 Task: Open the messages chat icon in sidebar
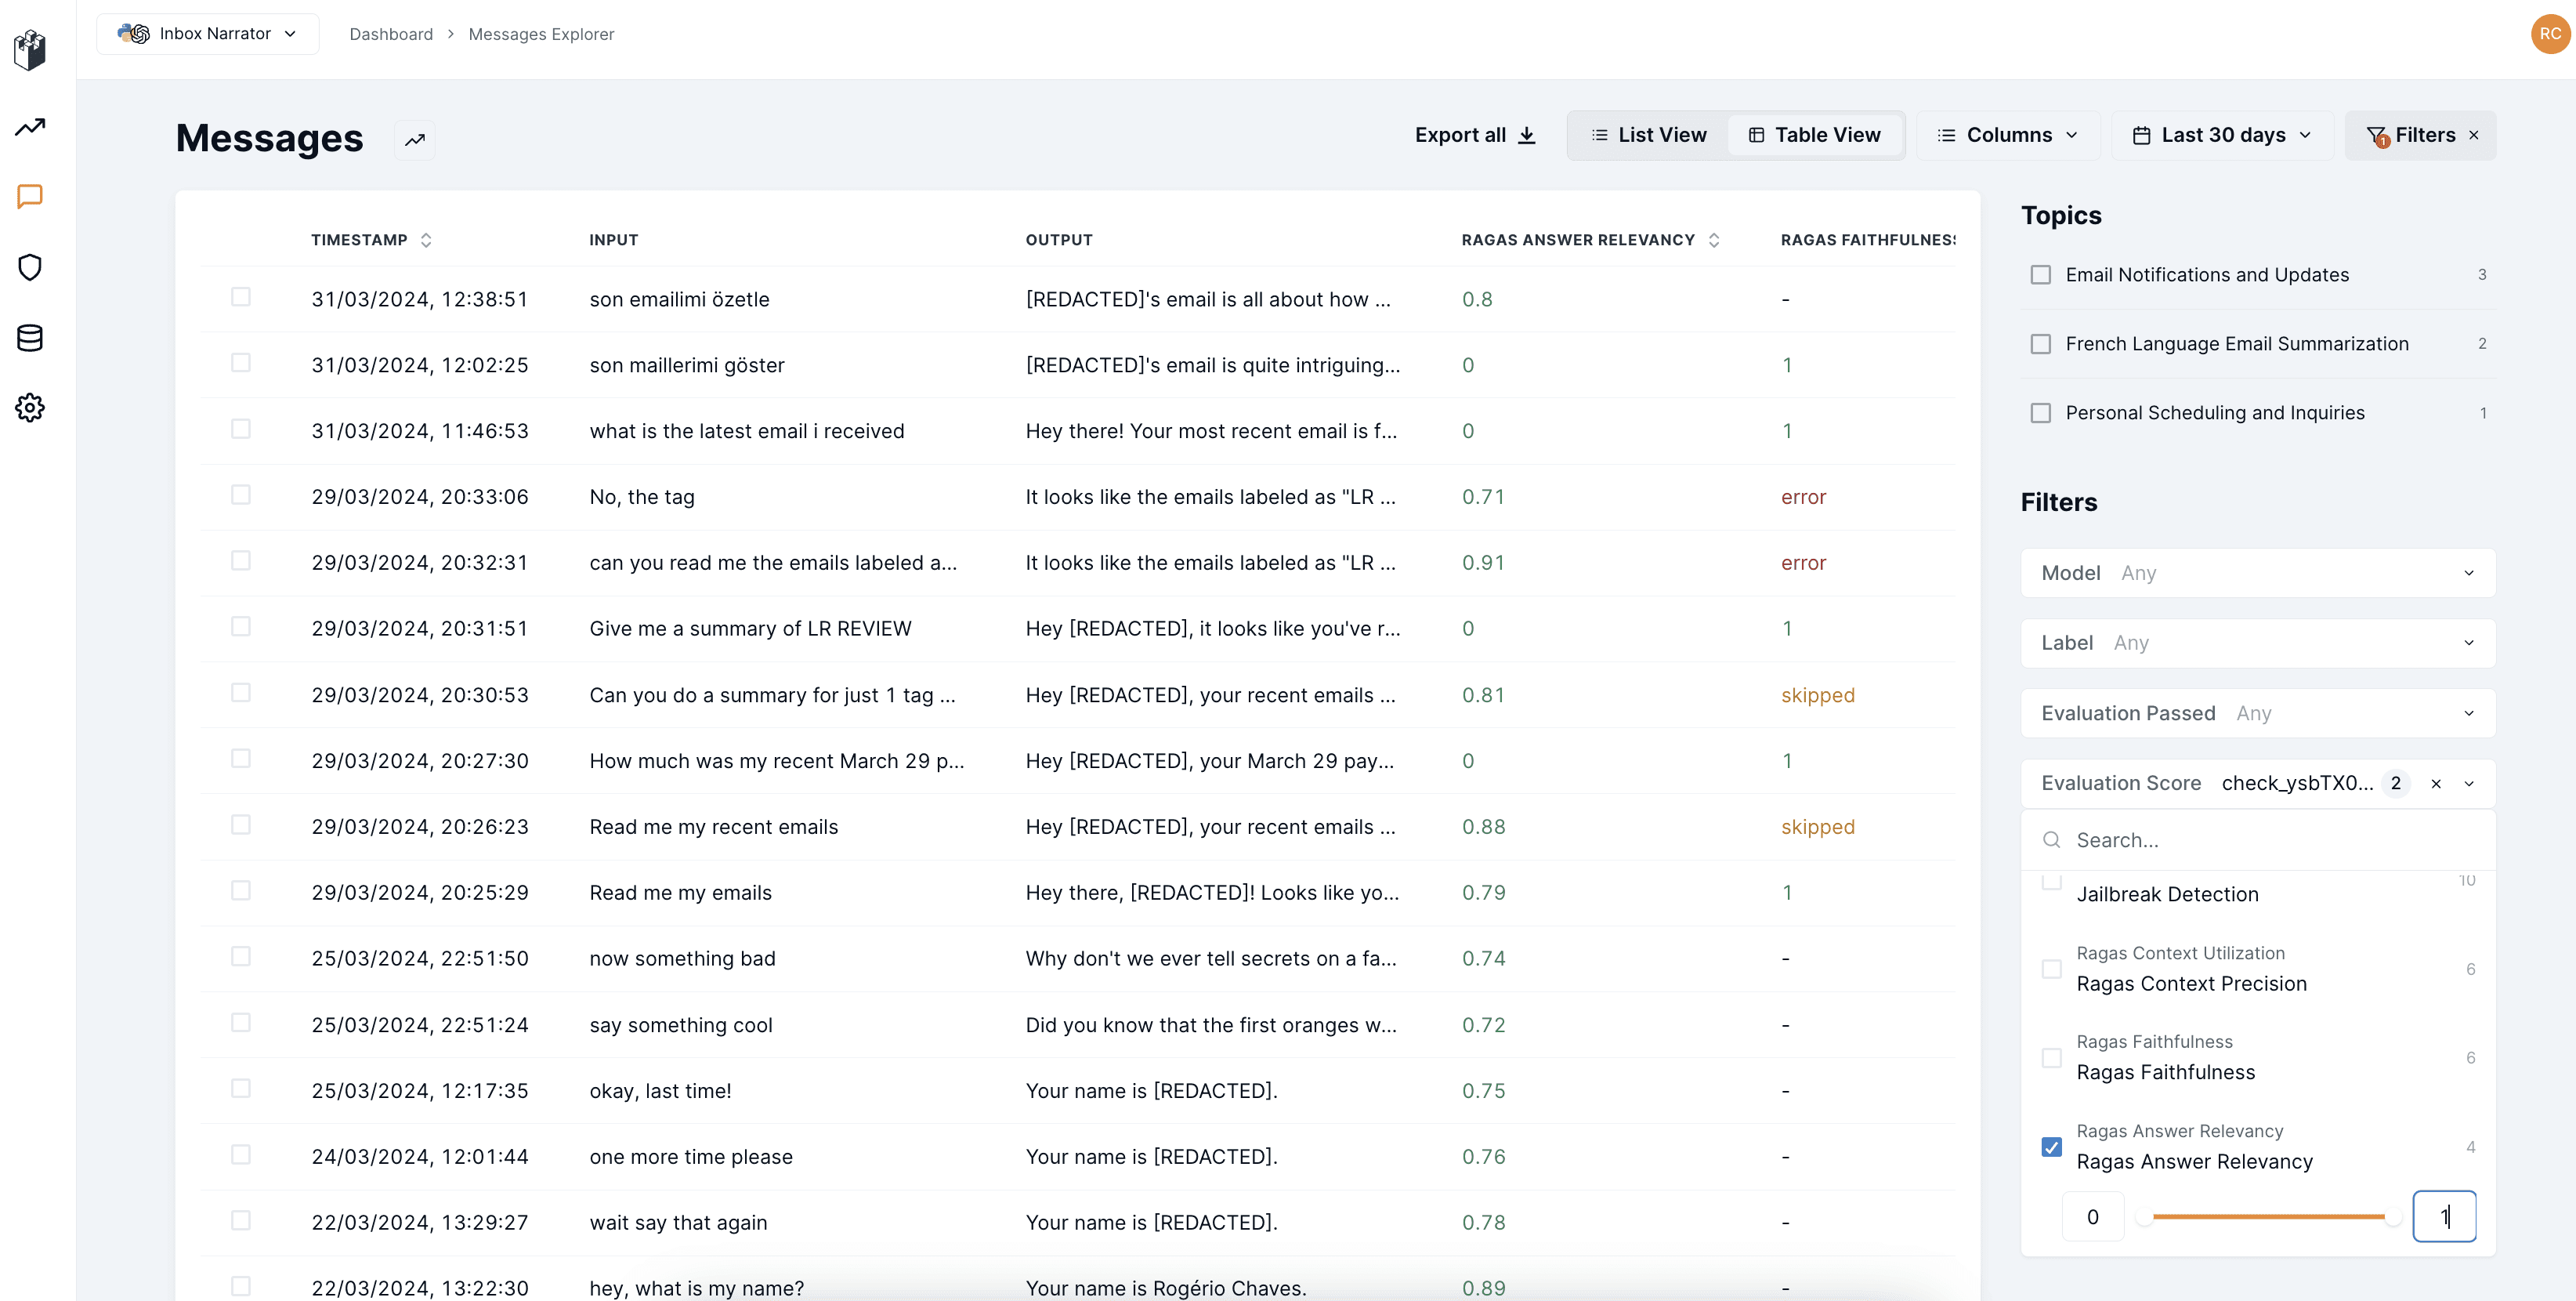click(30, 197)
